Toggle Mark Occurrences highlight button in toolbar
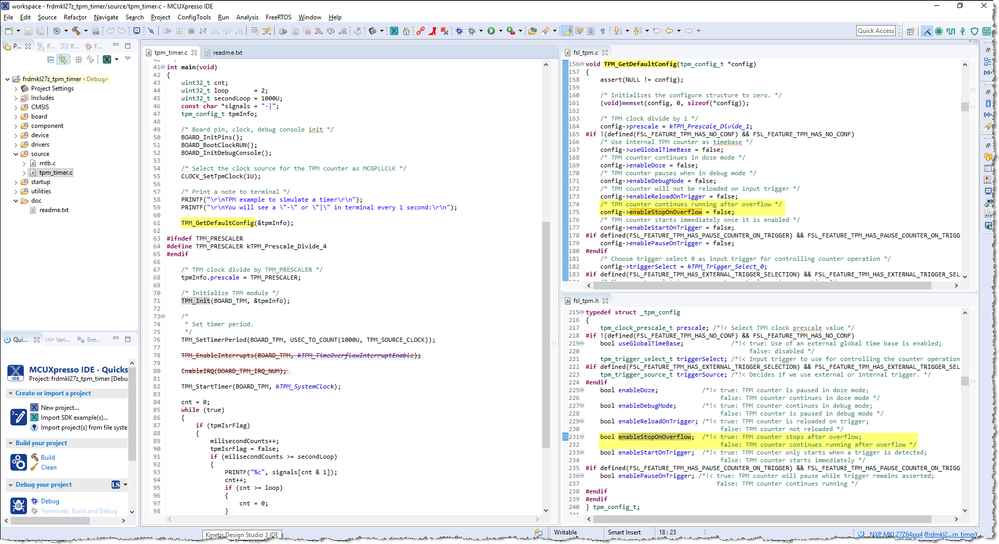This screenshot has height=544, width=999. pyautogui.click(x=568, y=31)
